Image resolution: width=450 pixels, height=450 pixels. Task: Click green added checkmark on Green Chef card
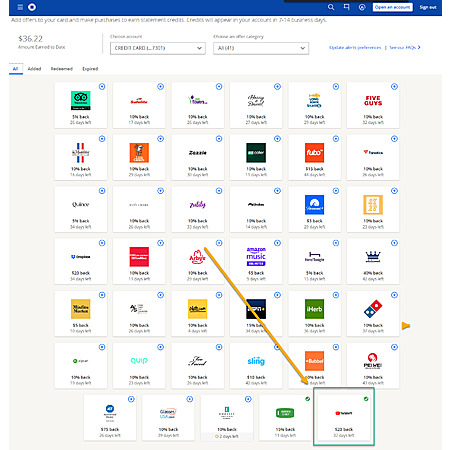pos(308,399)
